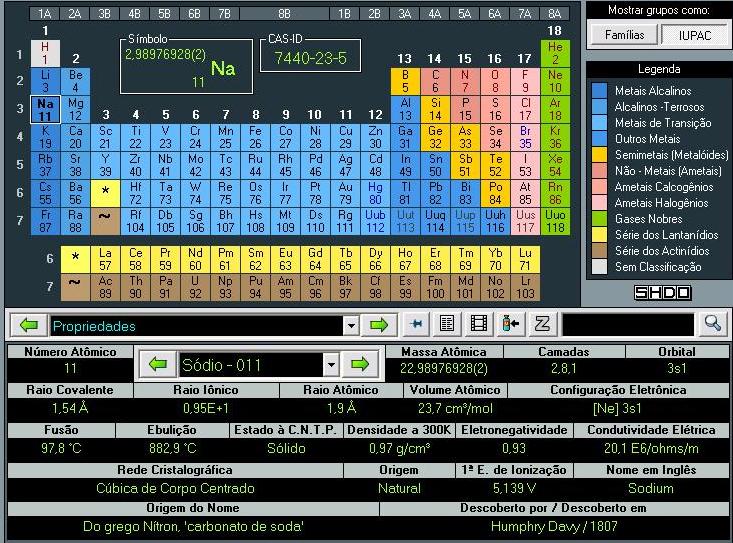Image resolution: width=733 pixels, height=543 pixels.
Task: Click the blue pin icon in toolbar
Action: coord(417,323)
